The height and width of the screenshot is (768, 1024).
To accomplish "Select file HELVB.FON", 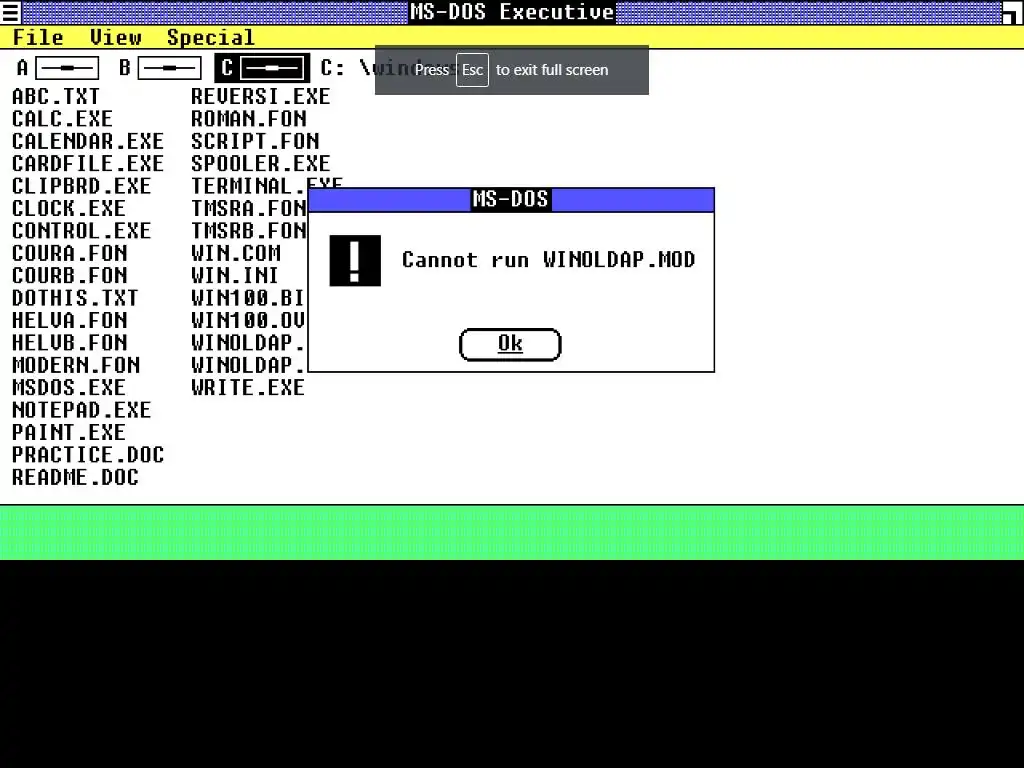I will click(70, 343).
